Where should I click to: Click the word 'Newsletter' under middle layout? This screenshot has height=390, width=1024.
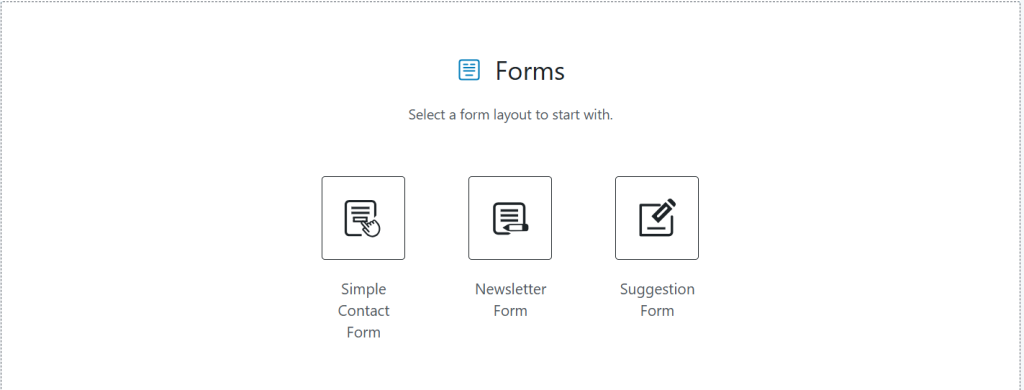(510, 289)
